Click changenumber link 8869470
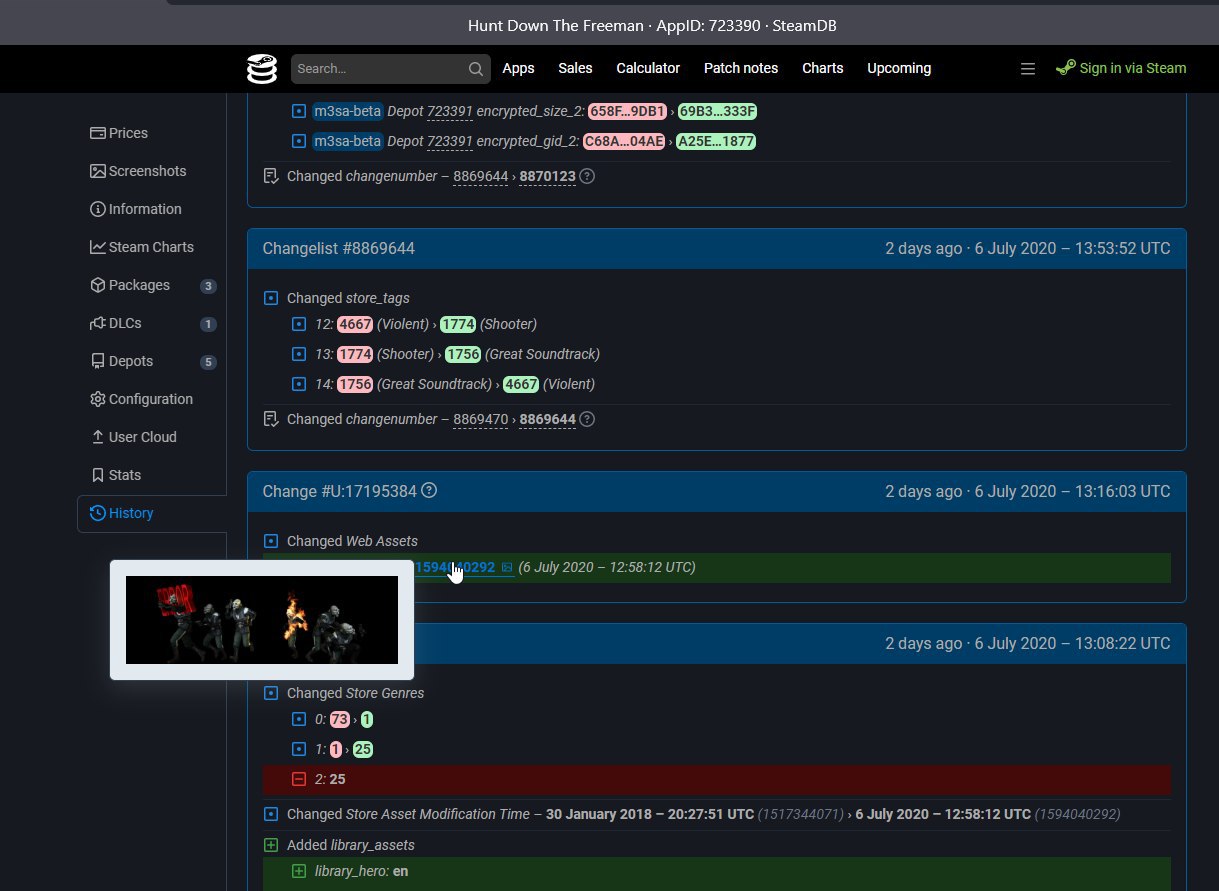1219x891 pixels. point(481,419)
